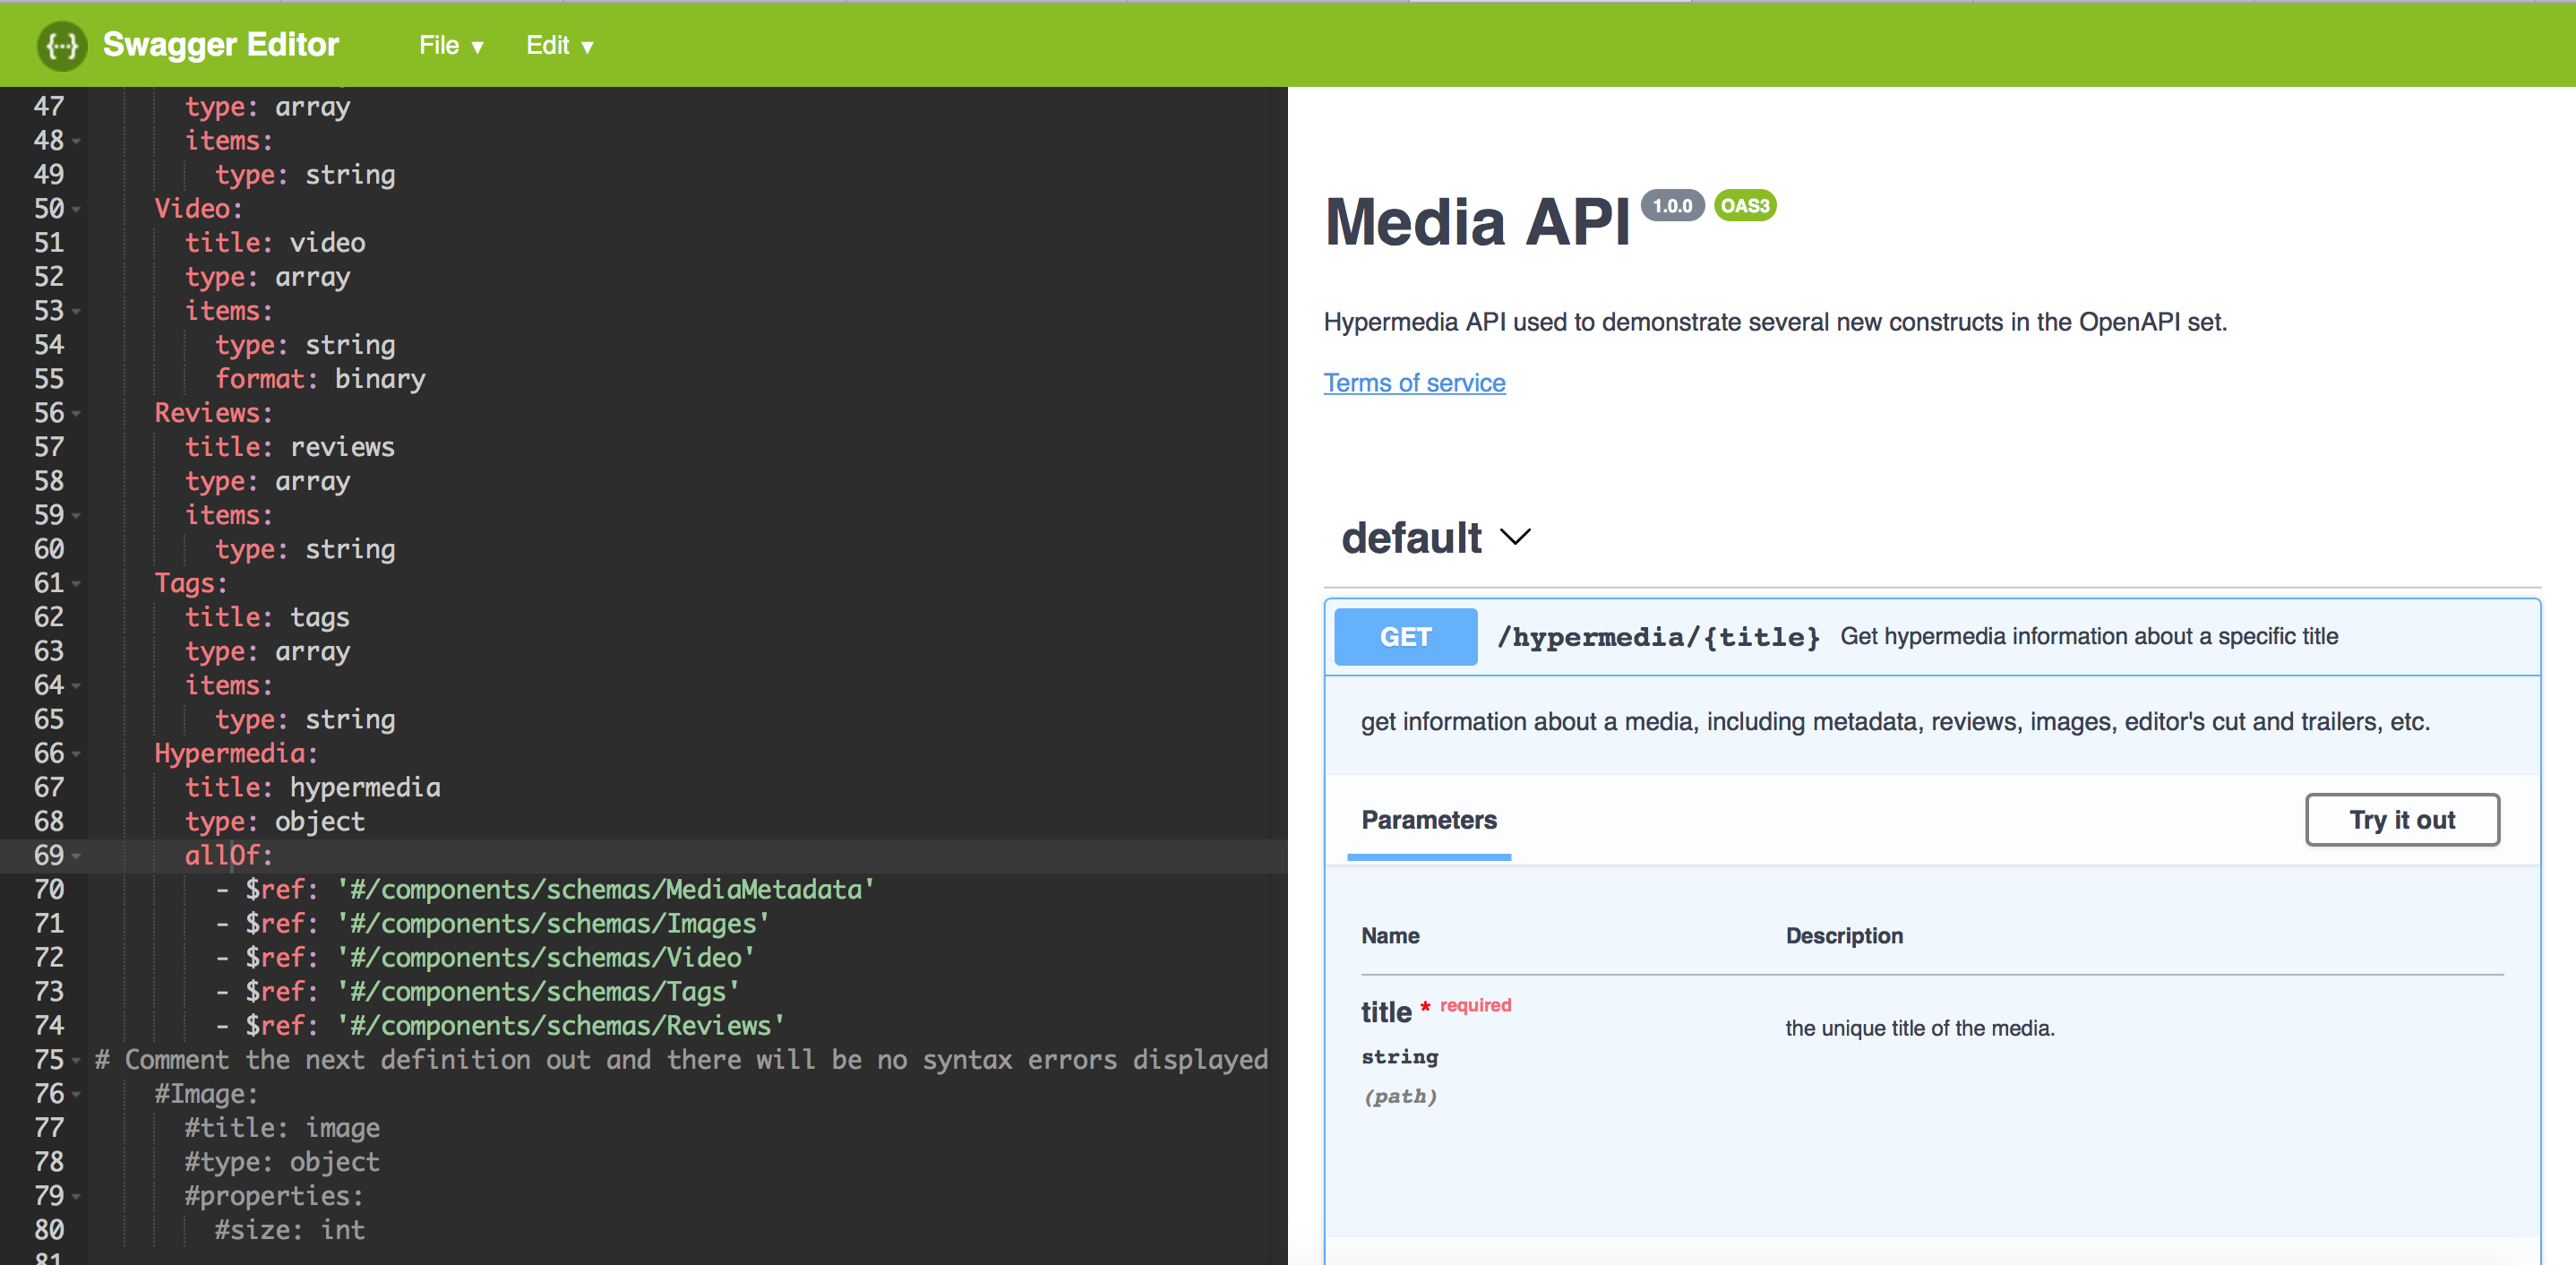Click the Swagger Editor logo icon
The image size is (2576, 1265).
tap(61, 45)
